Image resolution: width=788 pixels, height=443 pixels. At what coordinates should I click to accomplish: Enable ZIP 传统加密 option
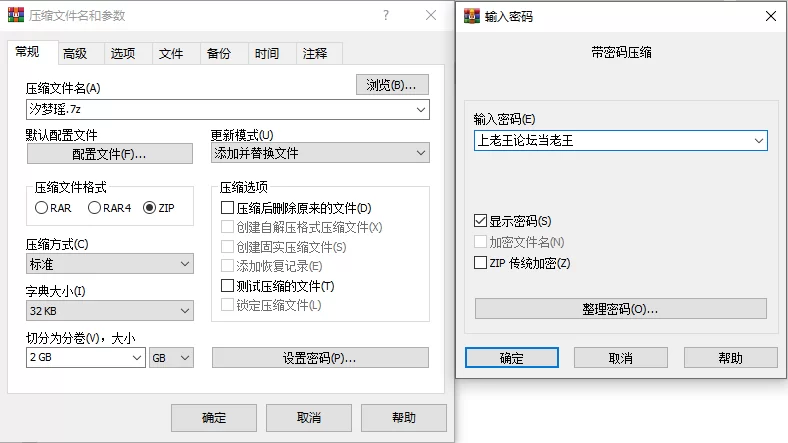tap(481, 263)
